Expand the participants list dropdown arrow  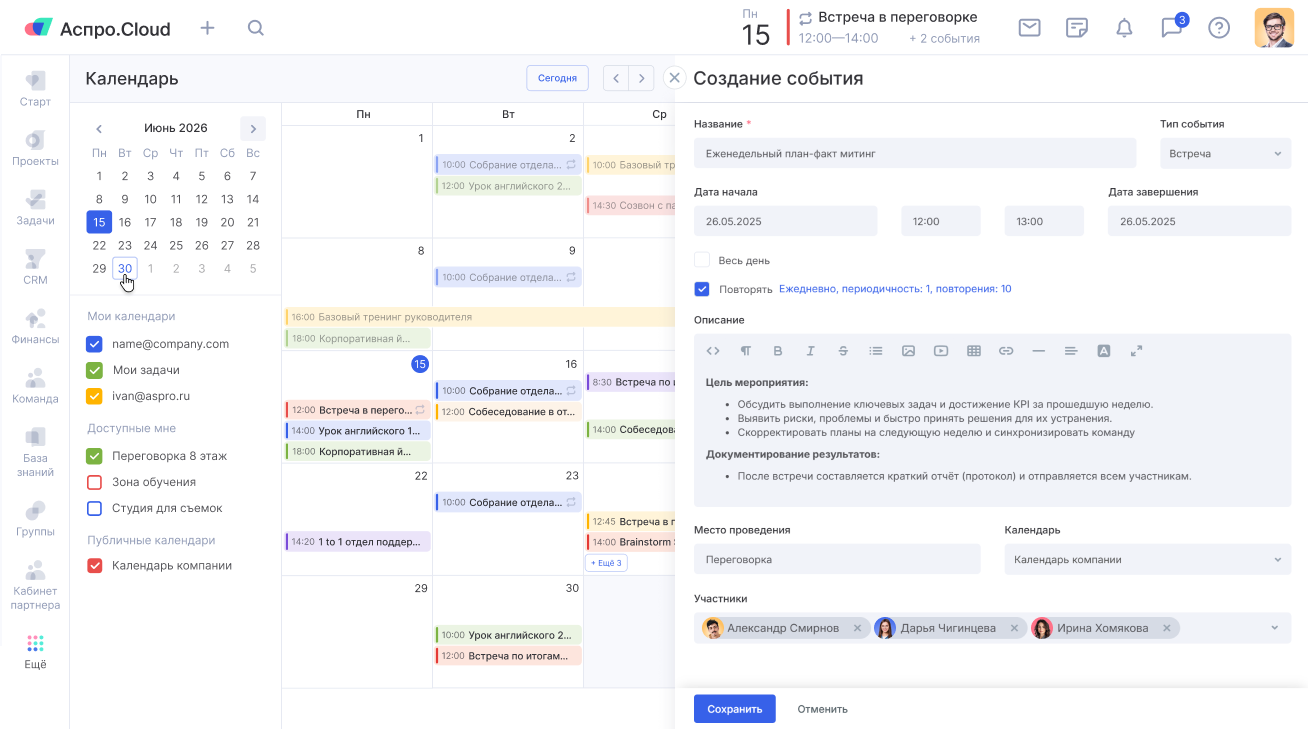(1274, 628)
